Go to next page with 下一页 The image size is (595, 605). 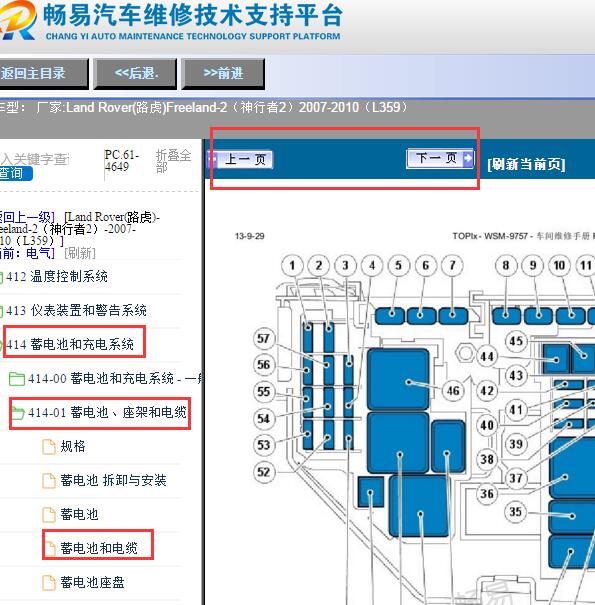click(440, 158)
